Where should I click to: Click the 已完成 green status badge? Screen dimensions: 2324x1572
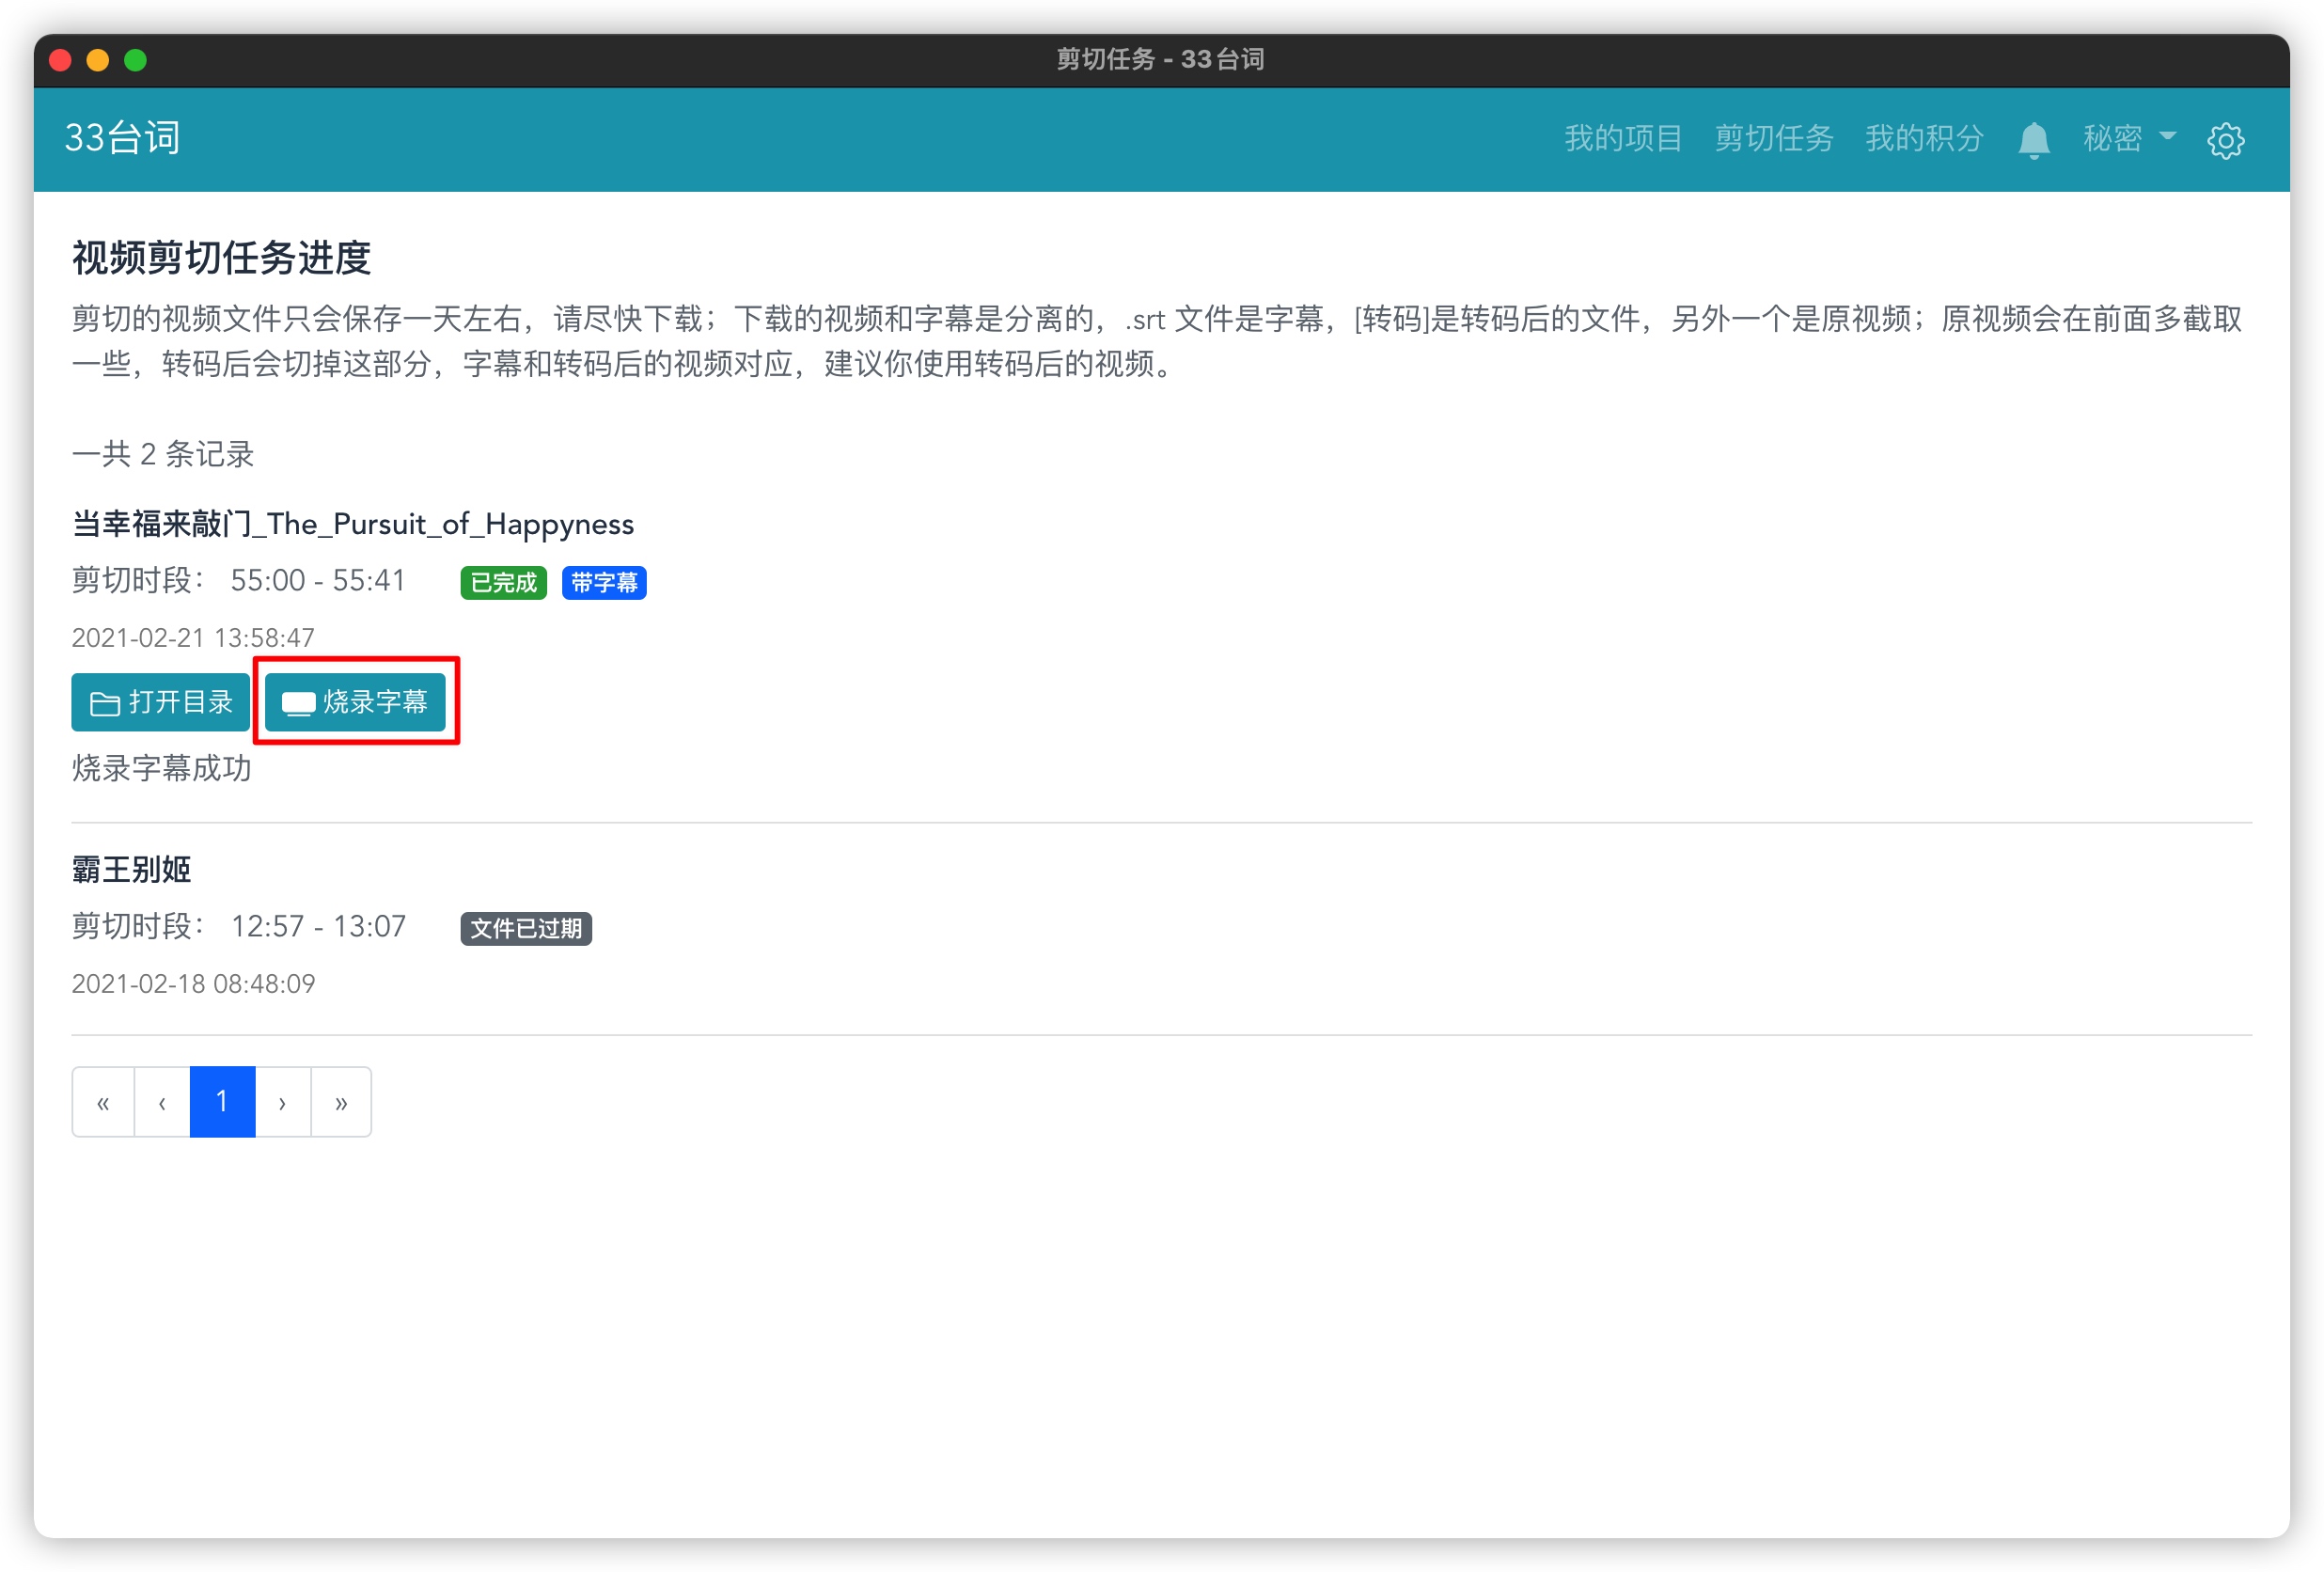pos(503,582)
